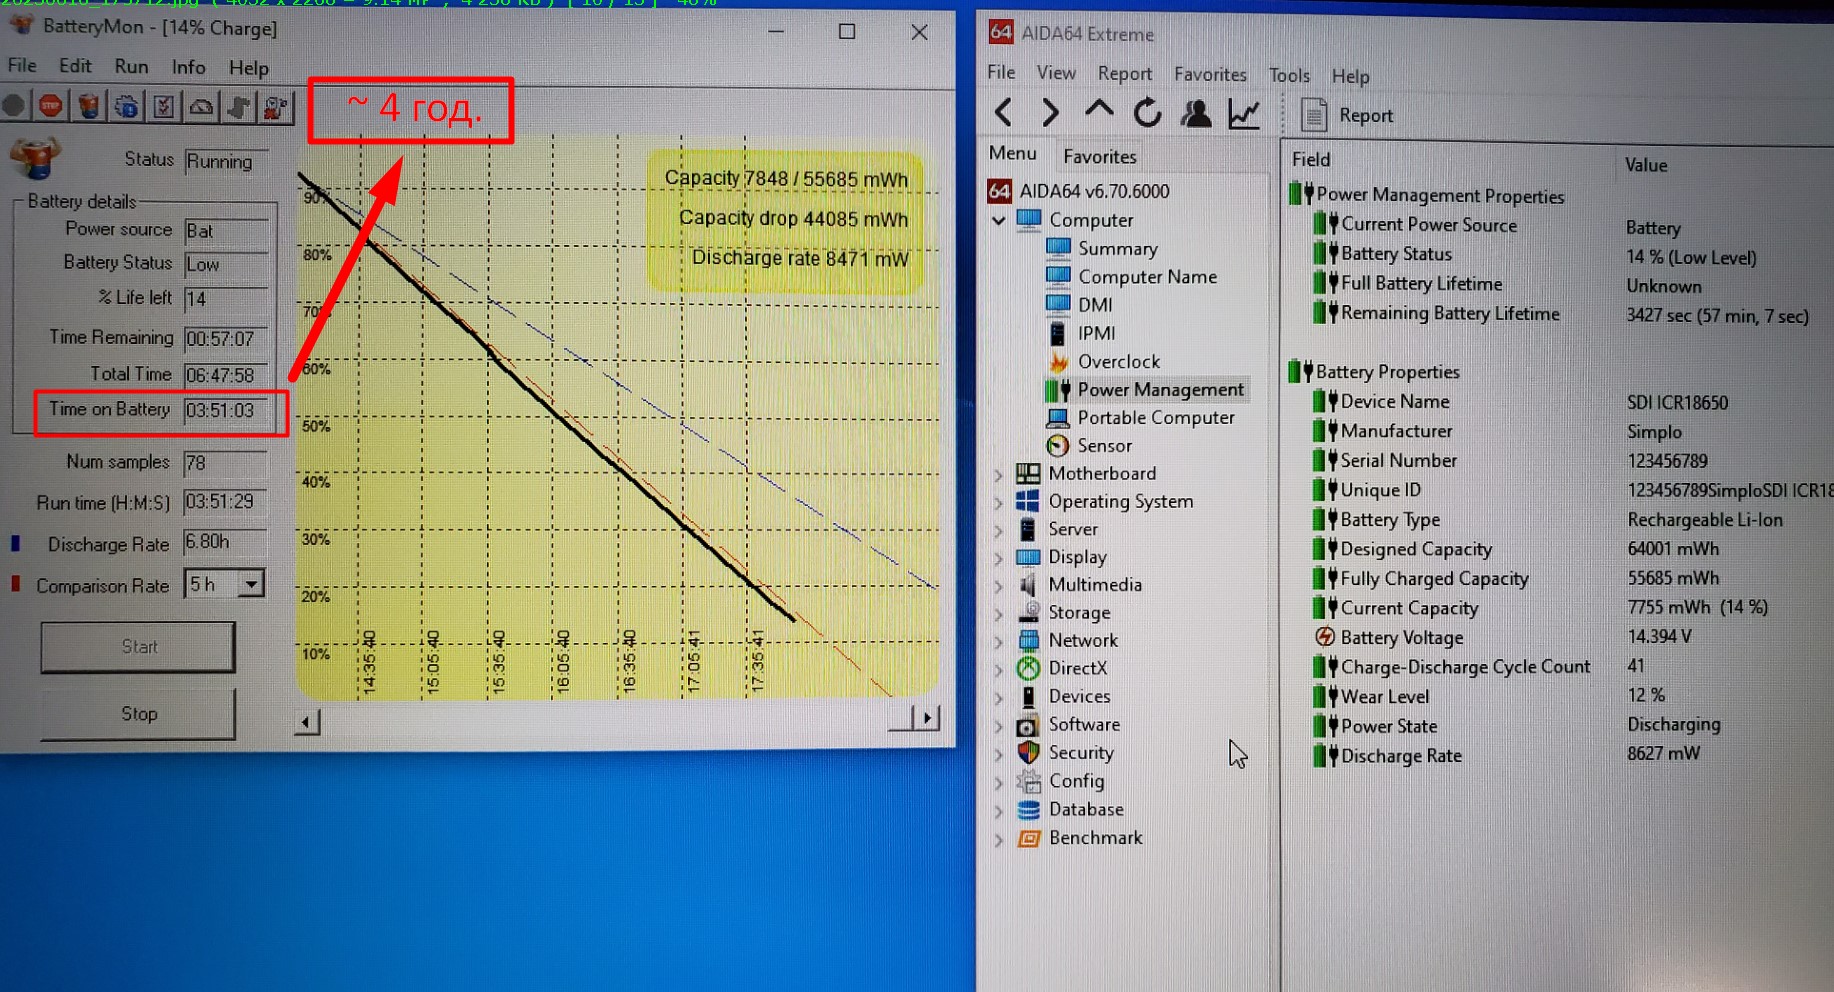Click the AIDA64 users icon
This screenshot has height=992, width=1834.
pyautogui.click(x=1196, y=114)
